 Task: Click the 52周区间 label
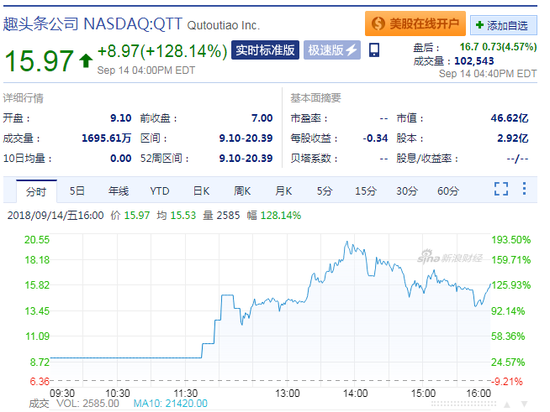[165, 158]
